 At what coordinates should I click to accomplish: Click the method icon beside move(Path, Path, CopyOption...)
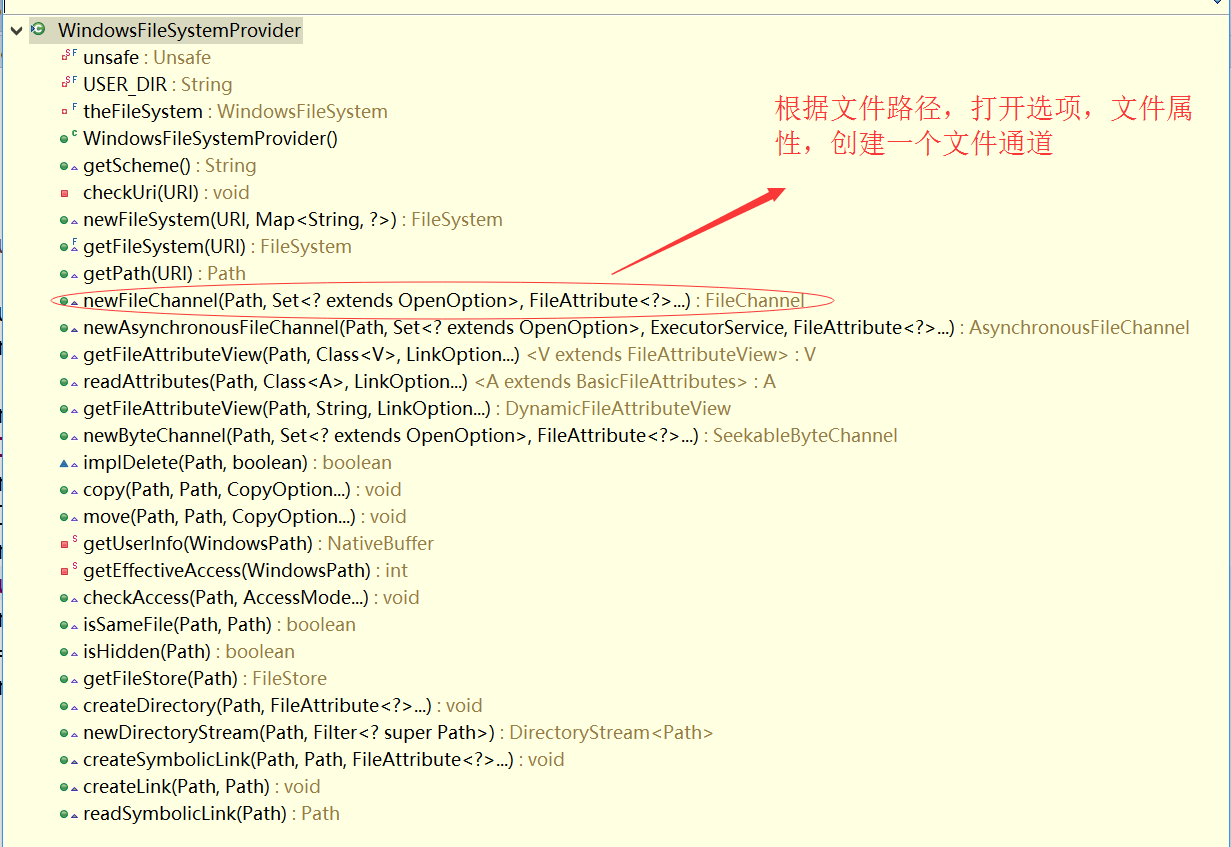[68, 516]
